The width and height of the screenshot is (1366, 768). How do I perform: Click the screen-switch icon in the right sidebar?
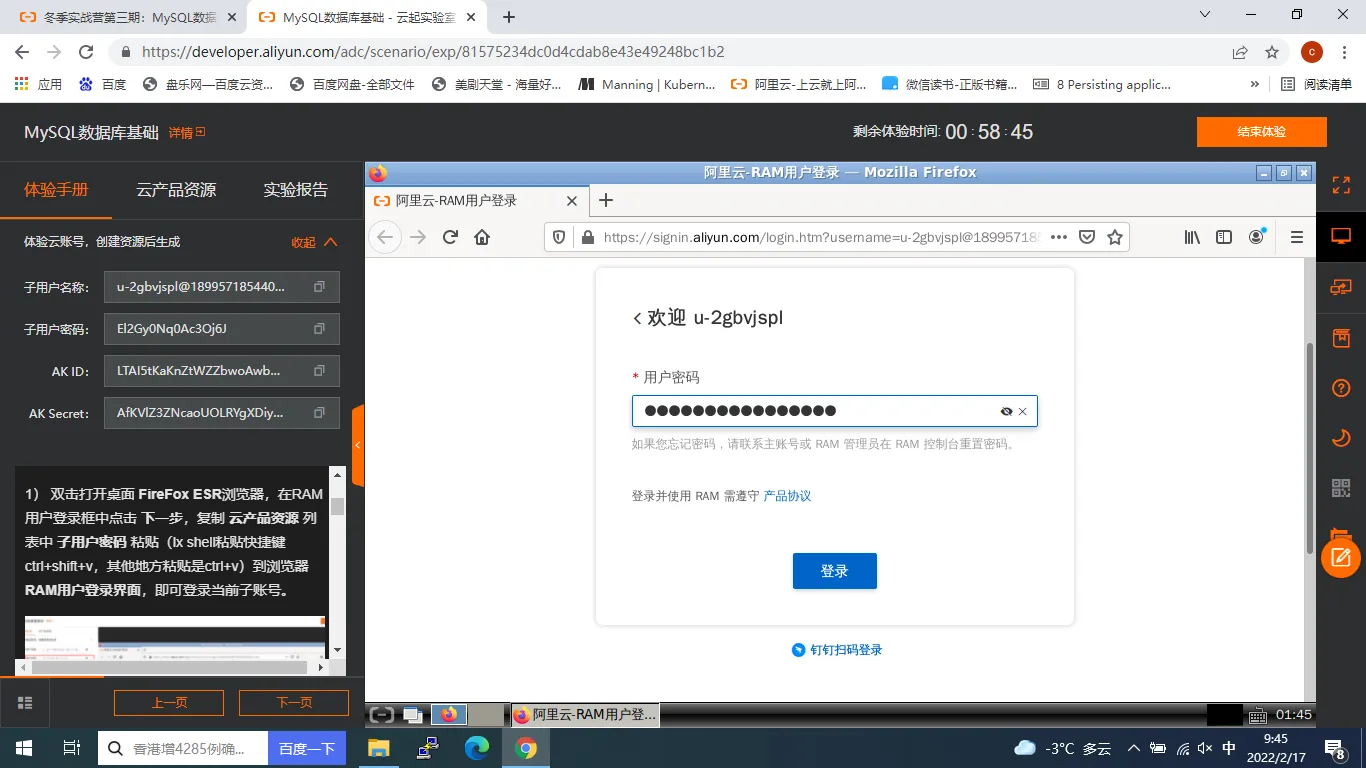click(1341, 287)
